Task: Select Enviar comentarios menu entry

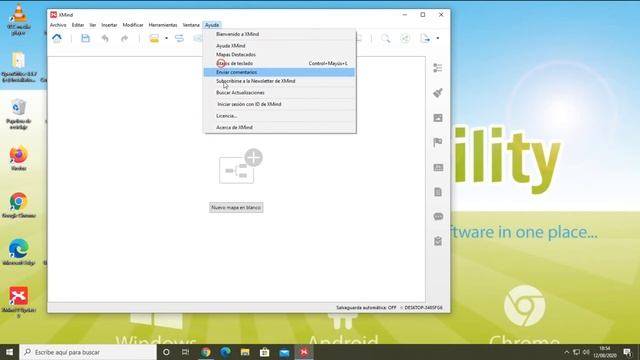Action: [280, 72]
